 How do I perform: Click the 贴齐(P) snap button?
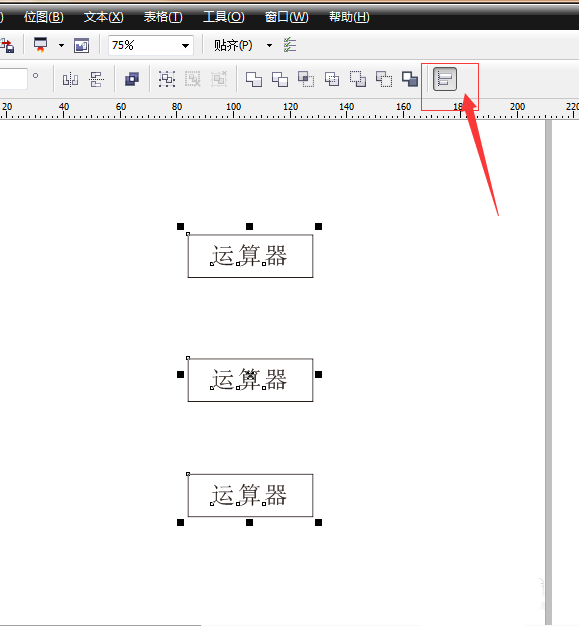coord(233,46)
